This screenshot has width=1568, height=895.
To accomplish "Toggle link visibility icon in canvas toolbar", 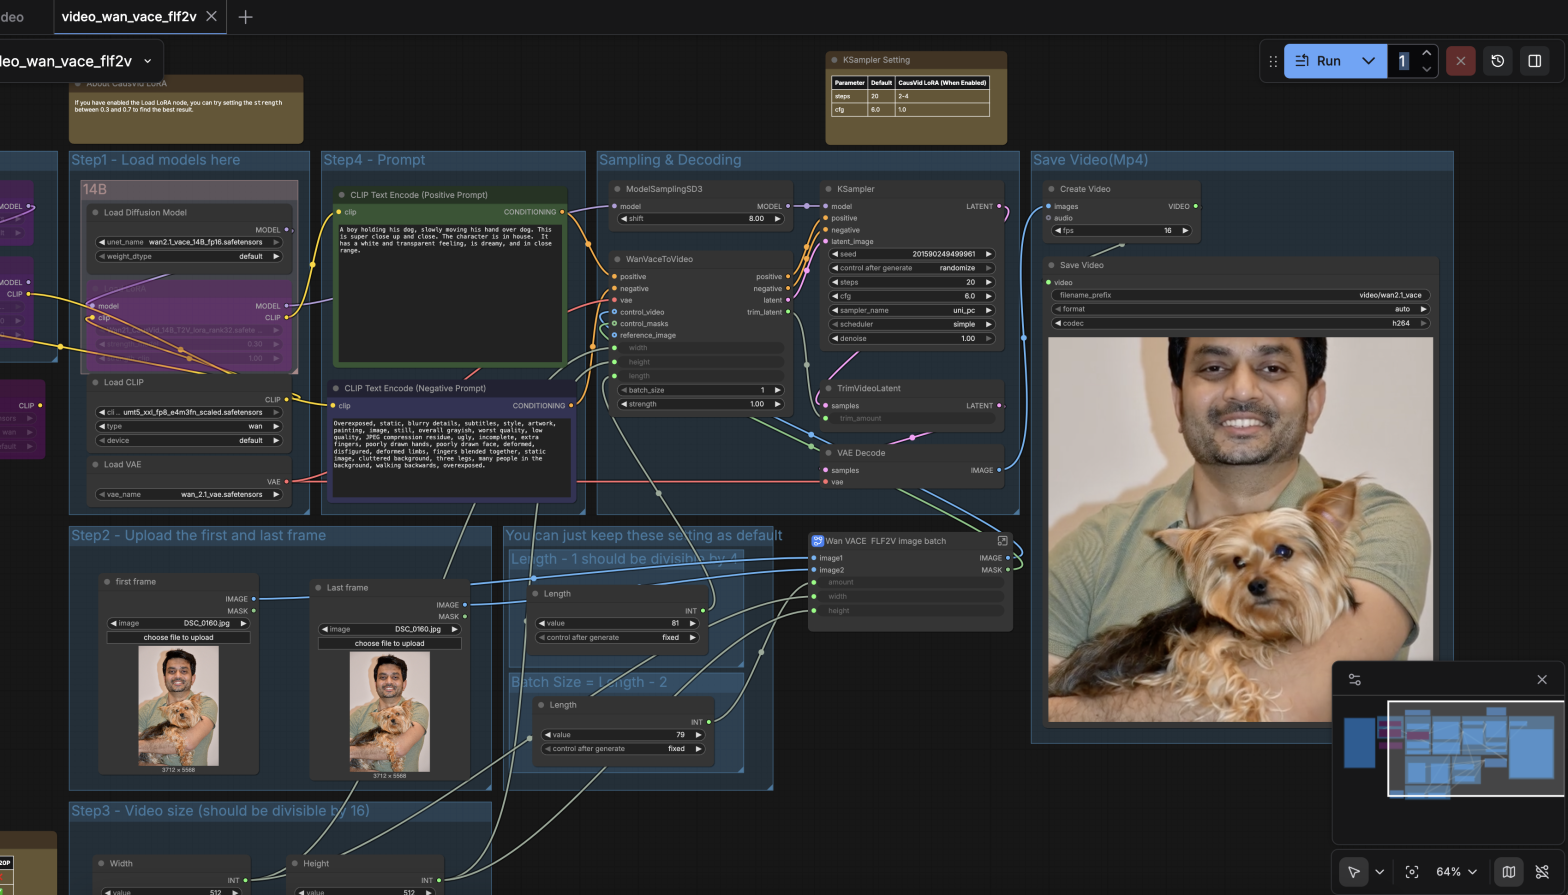I will pos(1541,872).
